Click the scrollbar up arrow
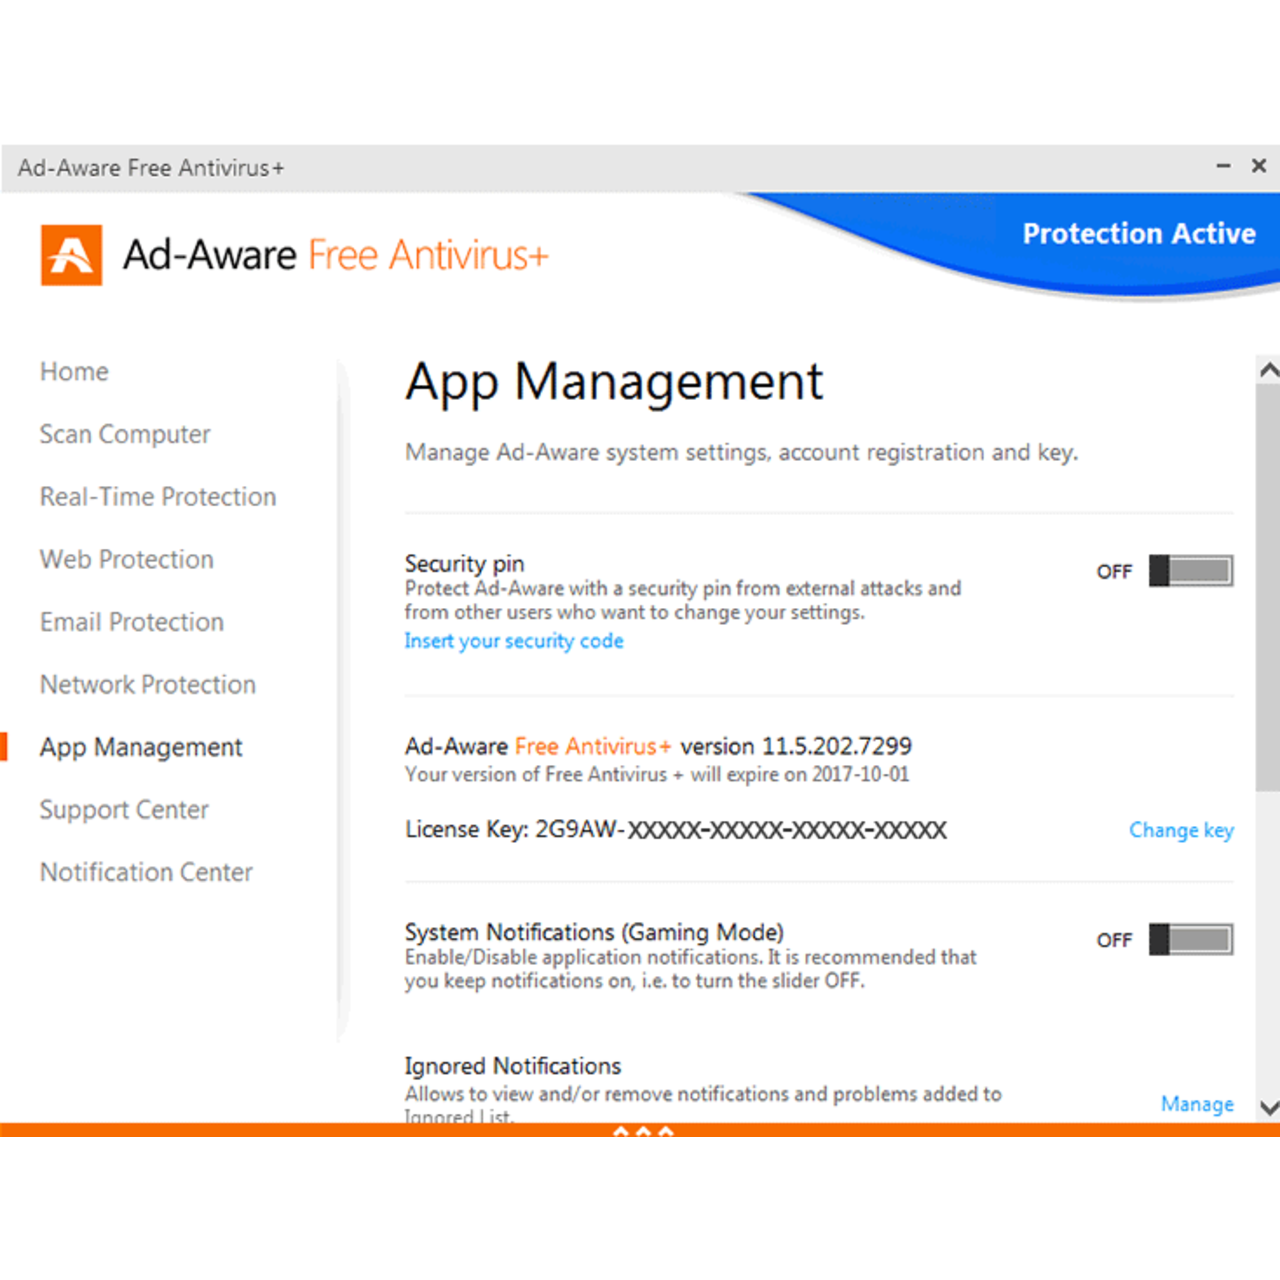 pos(1268,370)
